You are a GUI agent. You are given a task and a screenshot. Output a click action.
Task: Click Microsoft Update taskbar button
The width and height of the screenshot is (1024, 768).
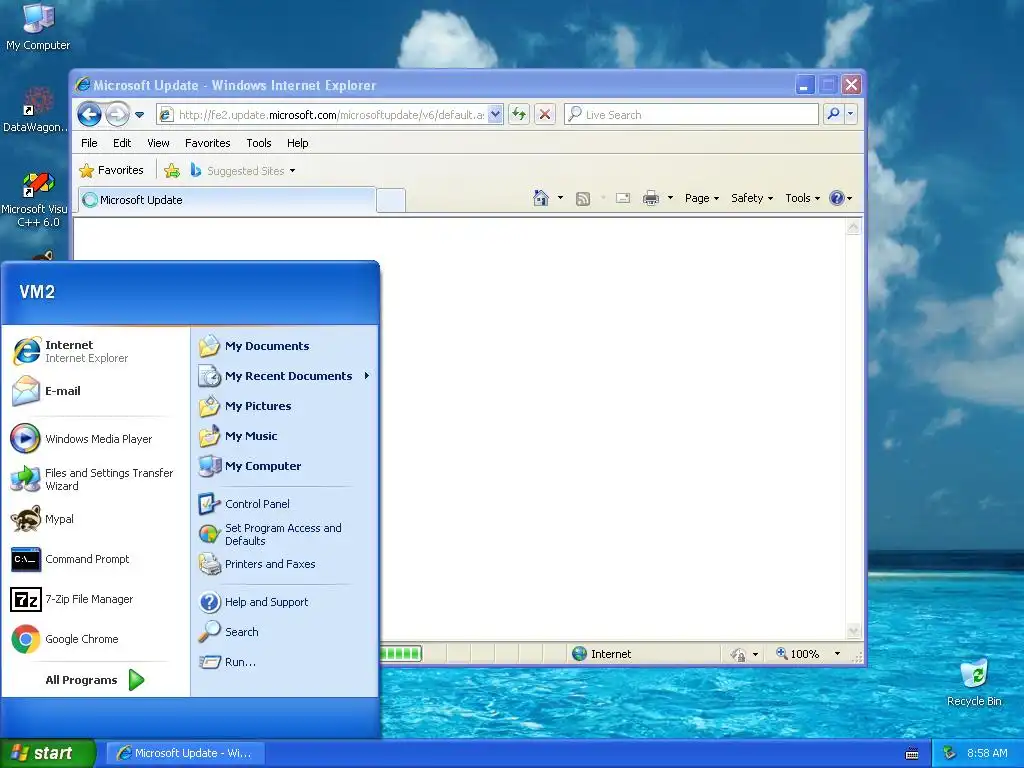[185, 753]
